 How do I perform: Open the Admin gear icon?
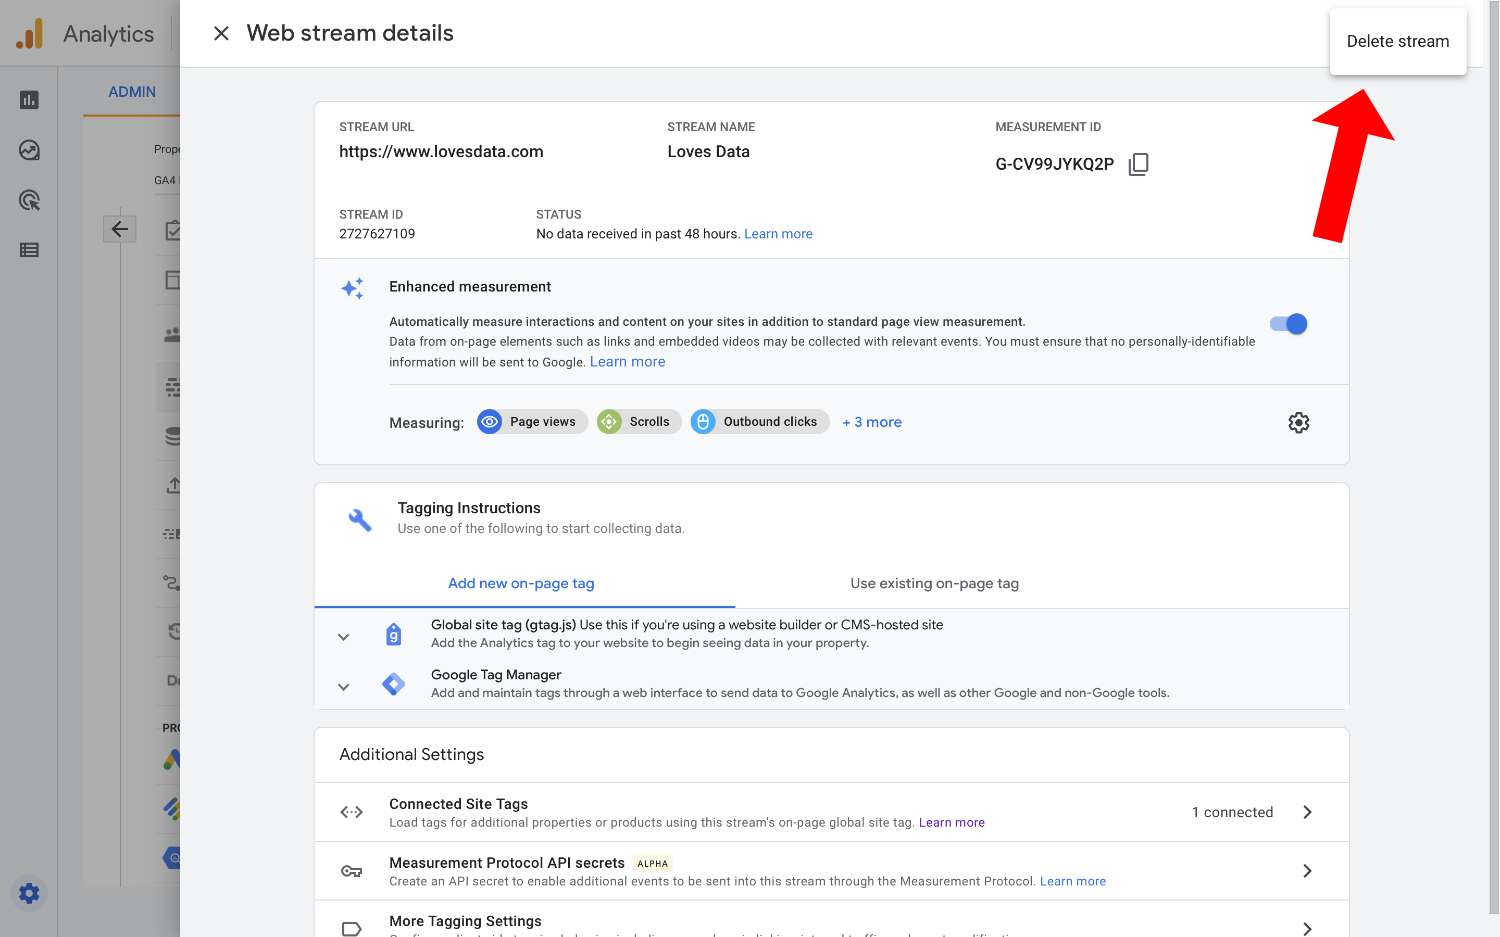point(28,893)
